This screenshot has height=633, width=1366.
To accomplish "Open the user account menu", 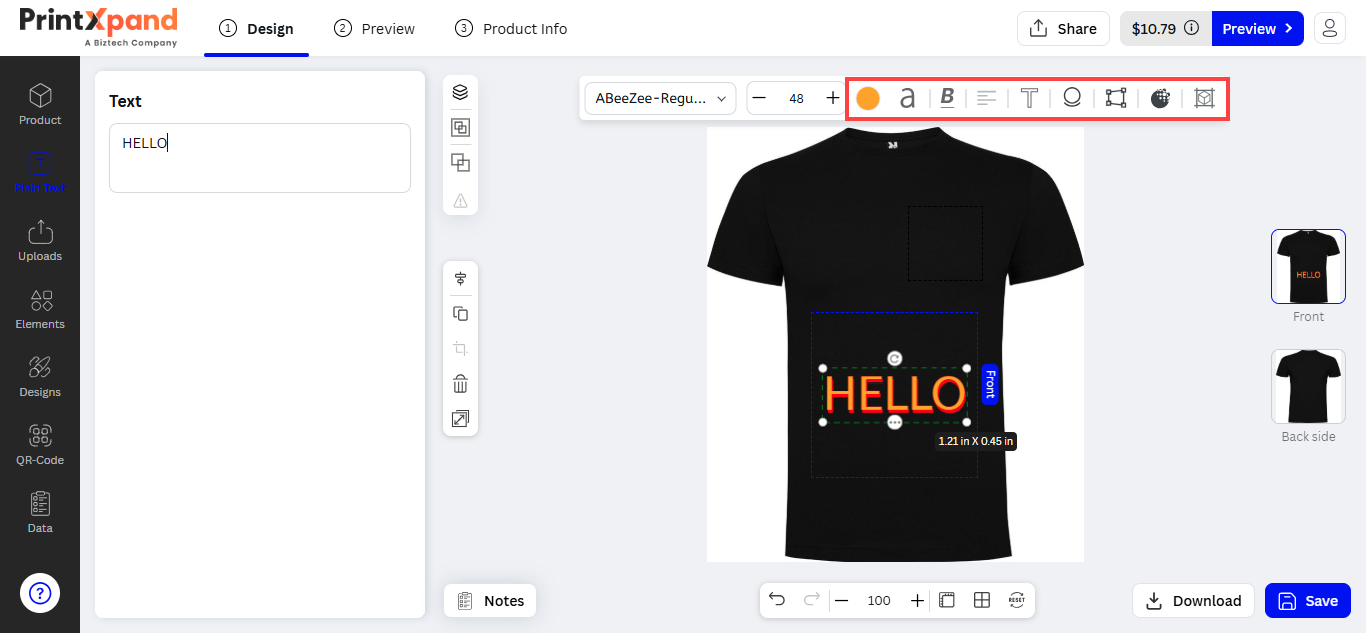I will (1329, 28).
